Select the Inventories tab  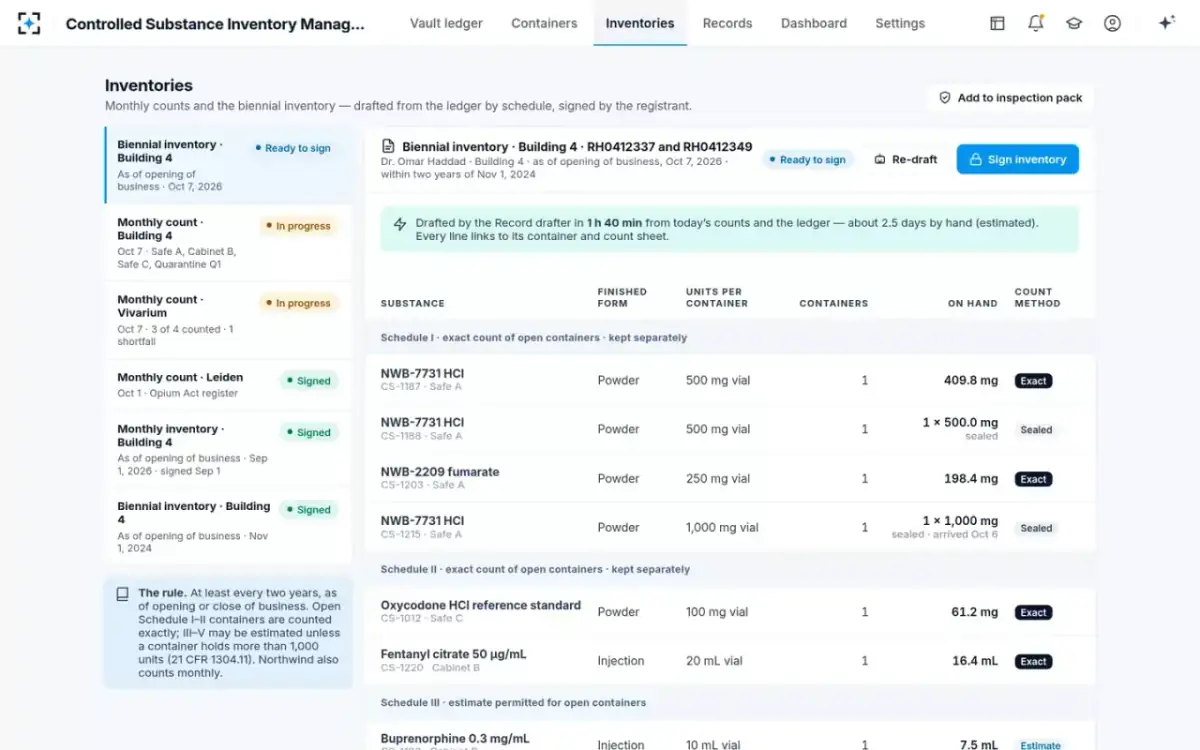pyautogui.click(x=640, y=23)
